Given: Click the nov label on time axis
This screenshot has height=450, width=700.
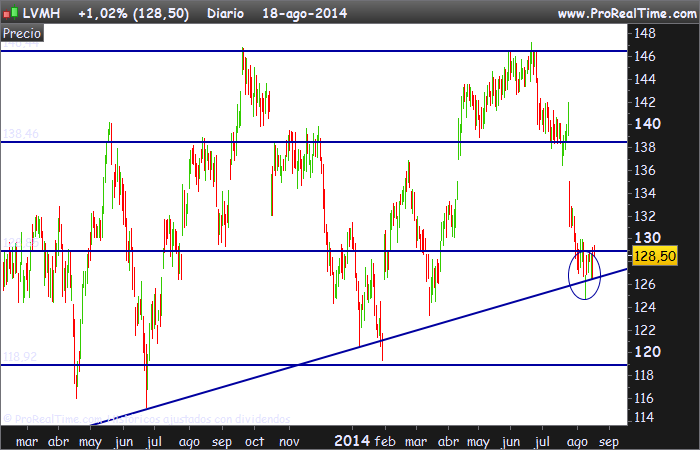Looking at the screenshot, I should pyautogui.click(x=289, y=442).
